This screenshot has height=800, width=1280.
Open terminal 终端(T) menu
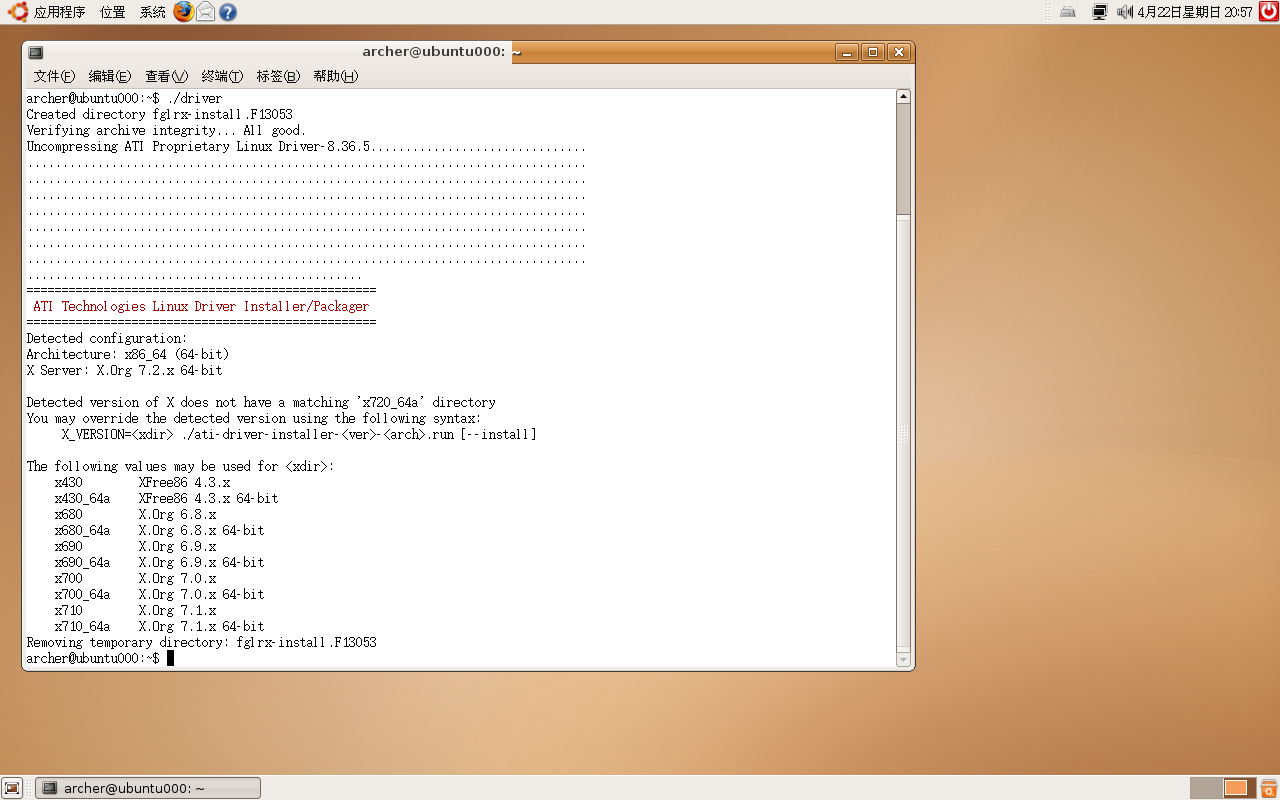point(222,76)
